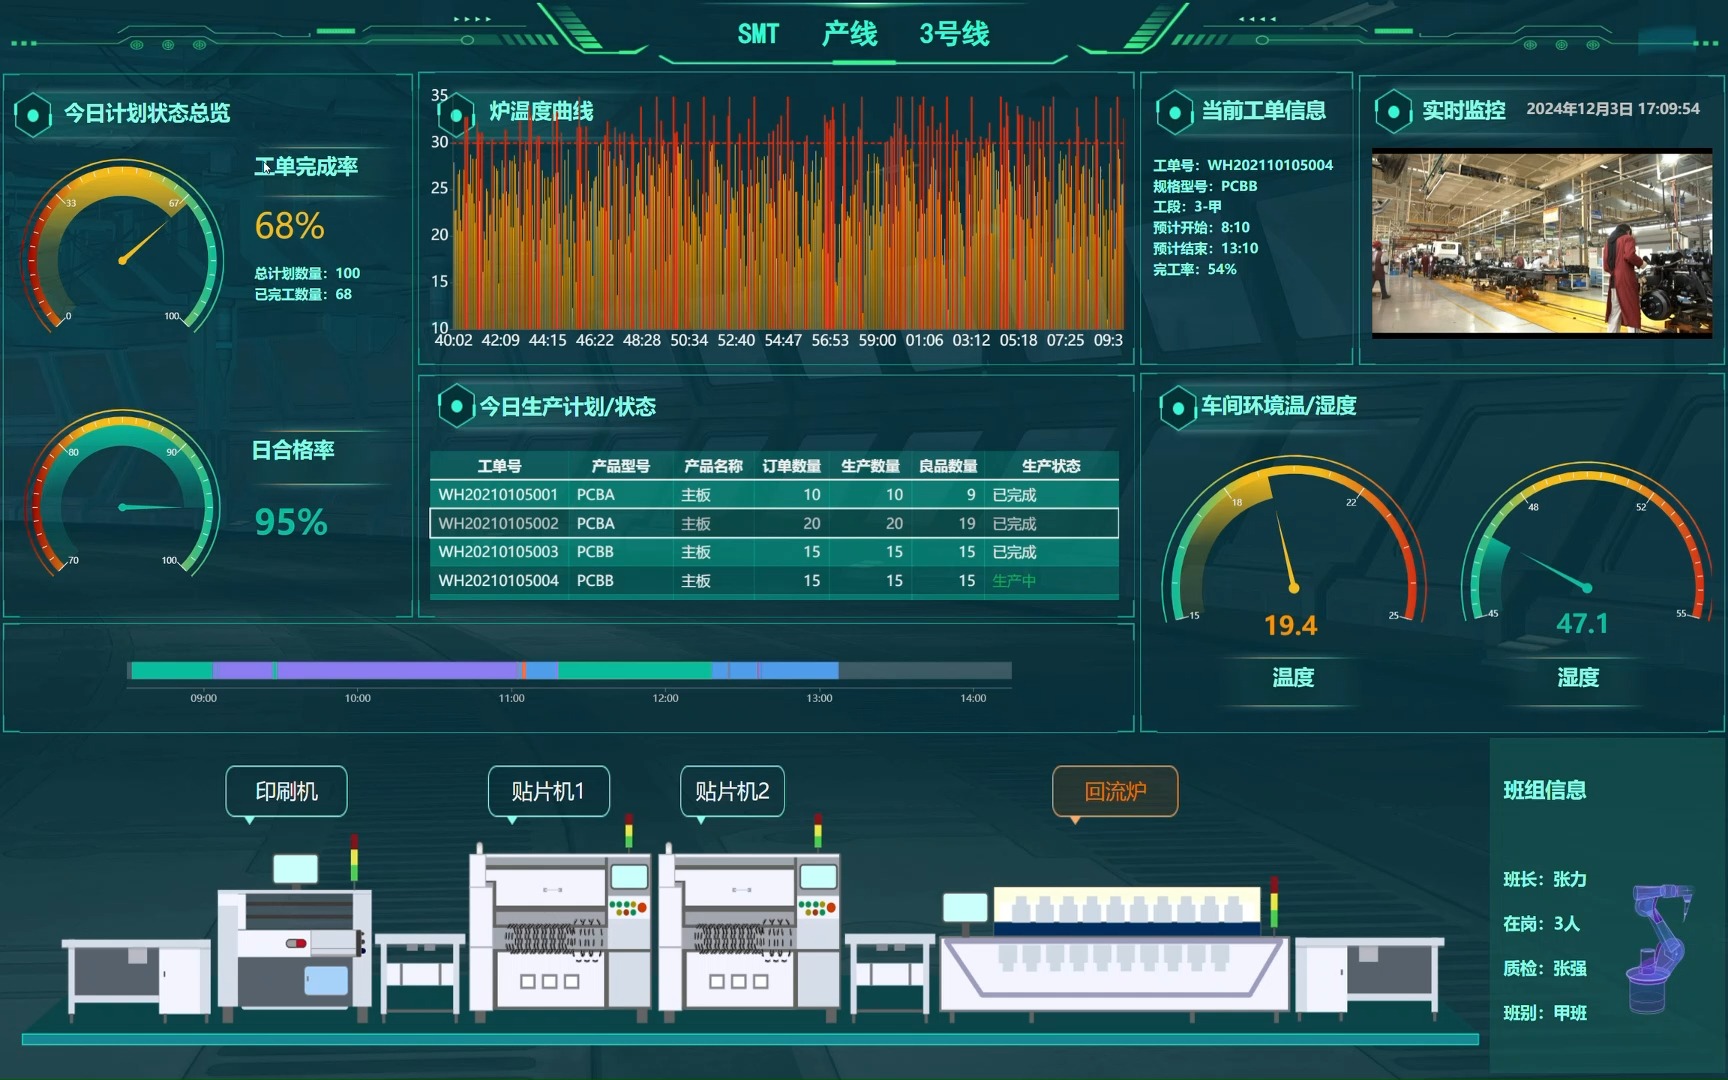Viewport: 1728px width, 1080px height.
Task: Select the 贴片机1 placement machine graphic
Action: [560, 932]
